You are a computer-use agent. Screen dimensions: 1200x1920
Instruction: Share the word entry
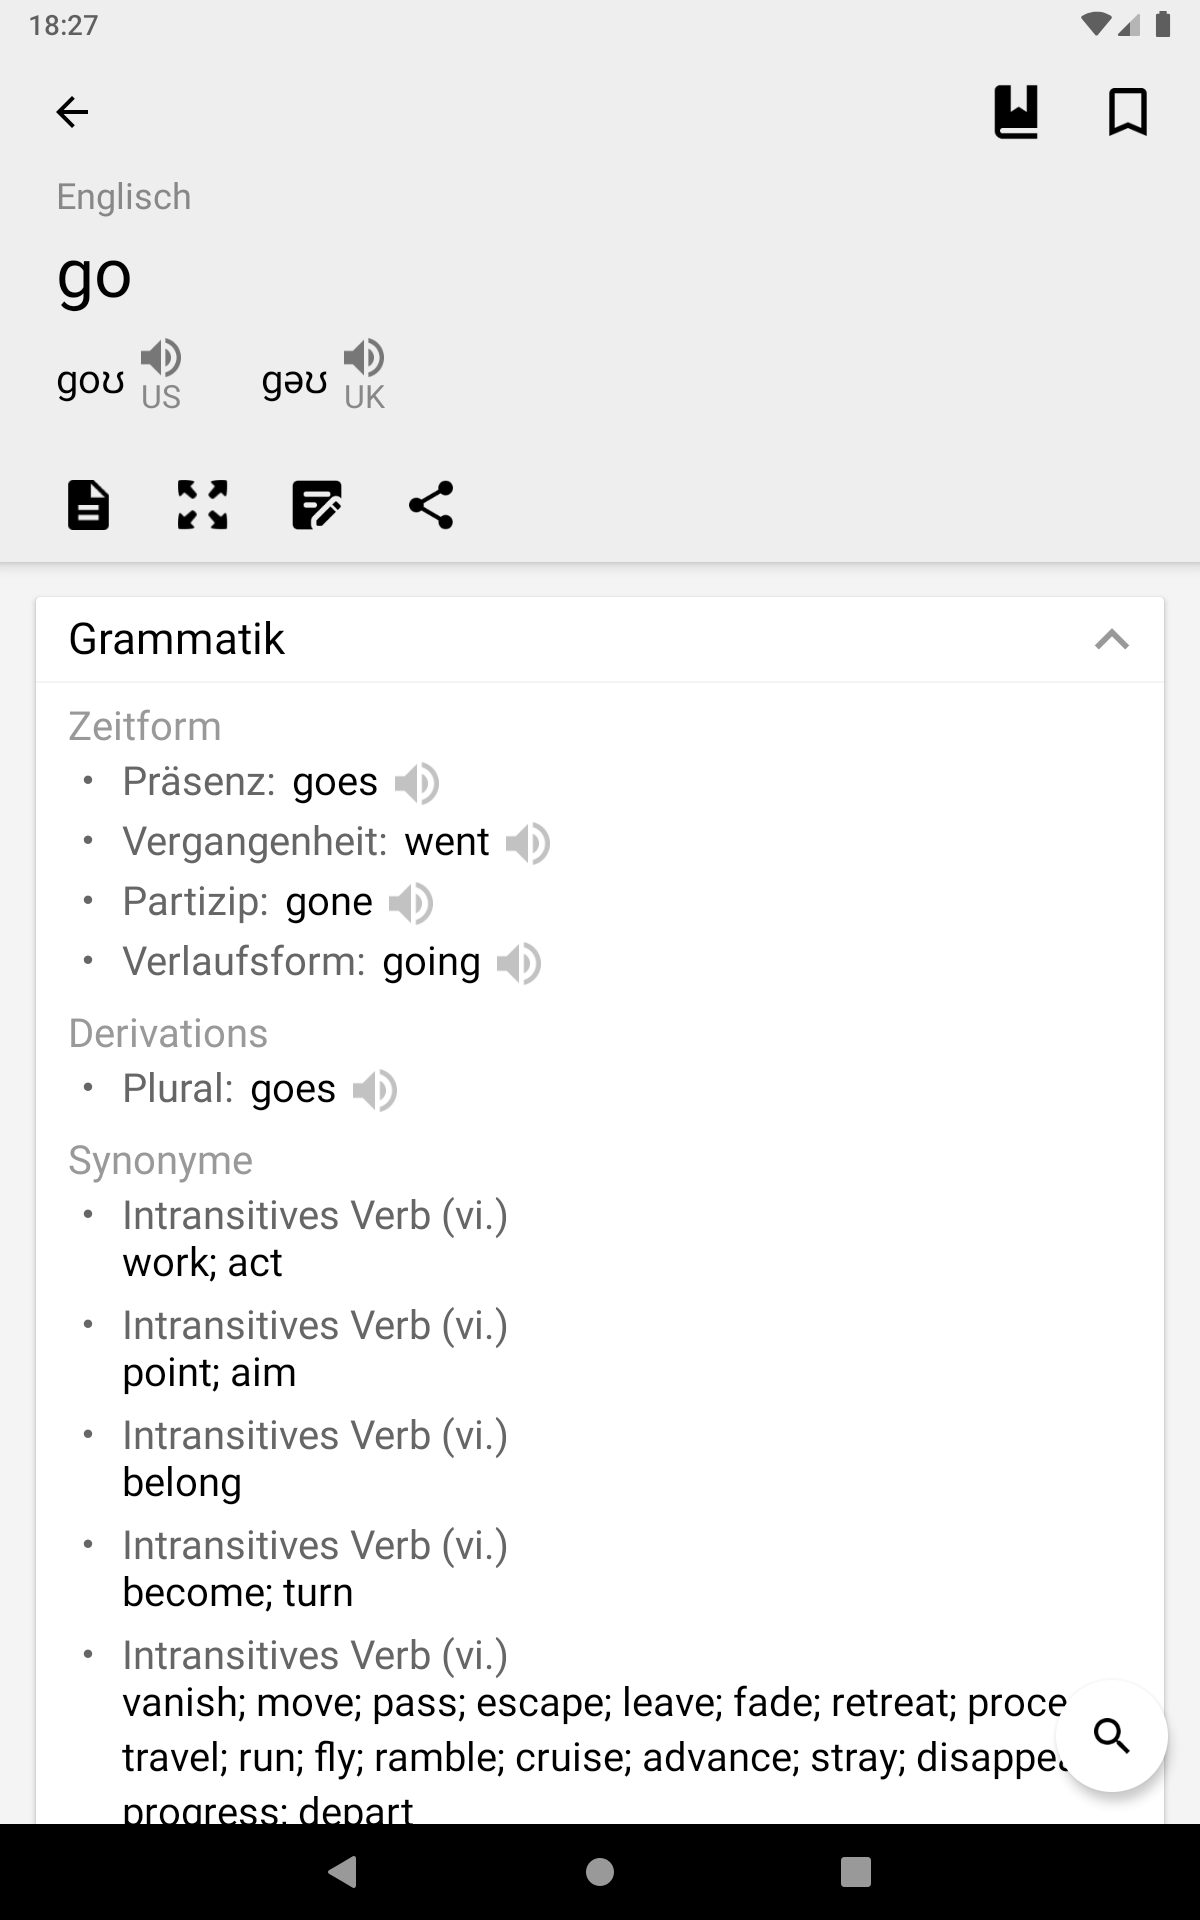(431, 505)
